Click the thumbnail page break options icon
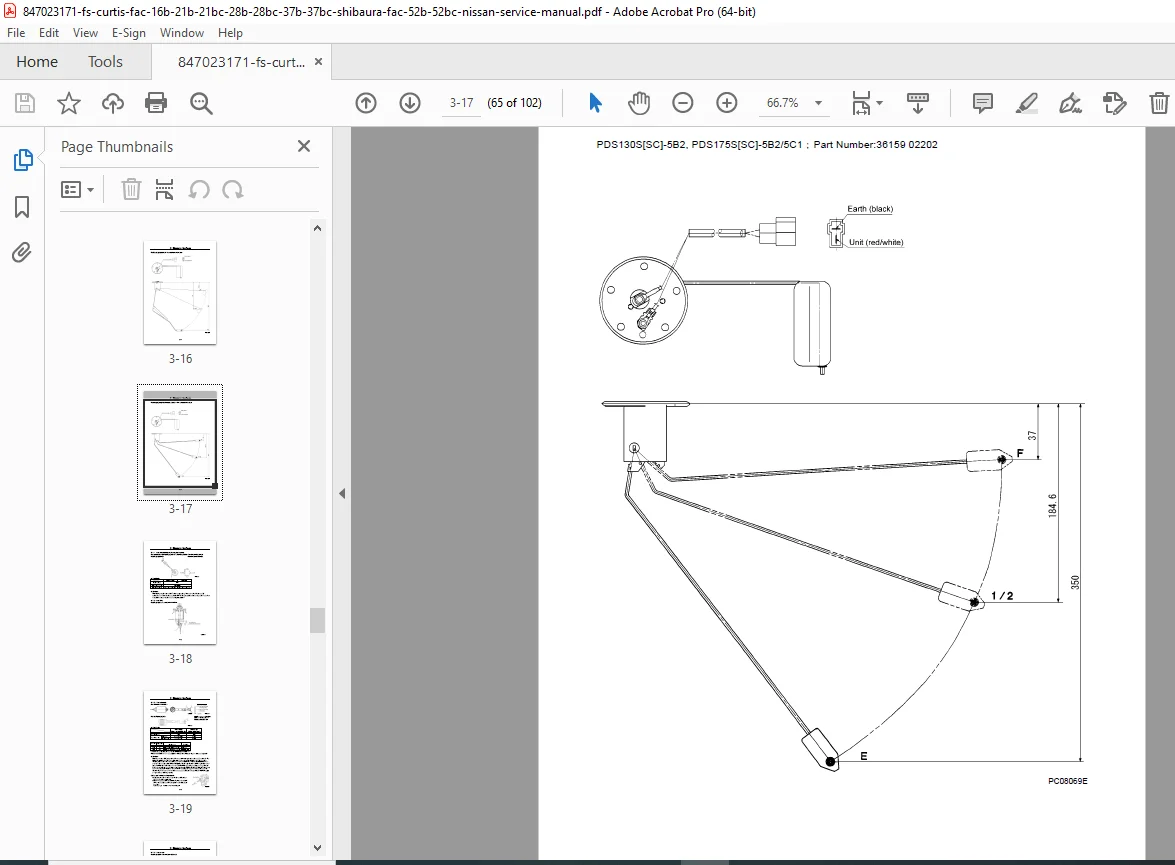The width and height of the screenshot is (1175, 865). 164,190
